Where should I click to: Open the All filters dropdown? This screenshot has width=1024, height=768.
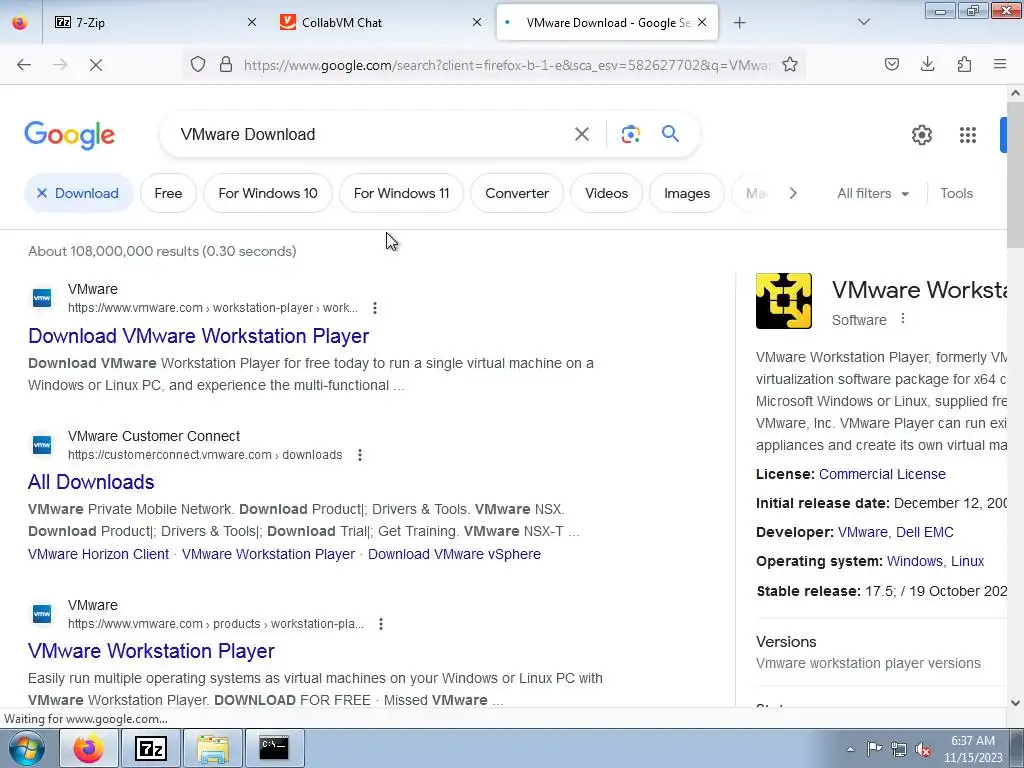tap(872, 193)
